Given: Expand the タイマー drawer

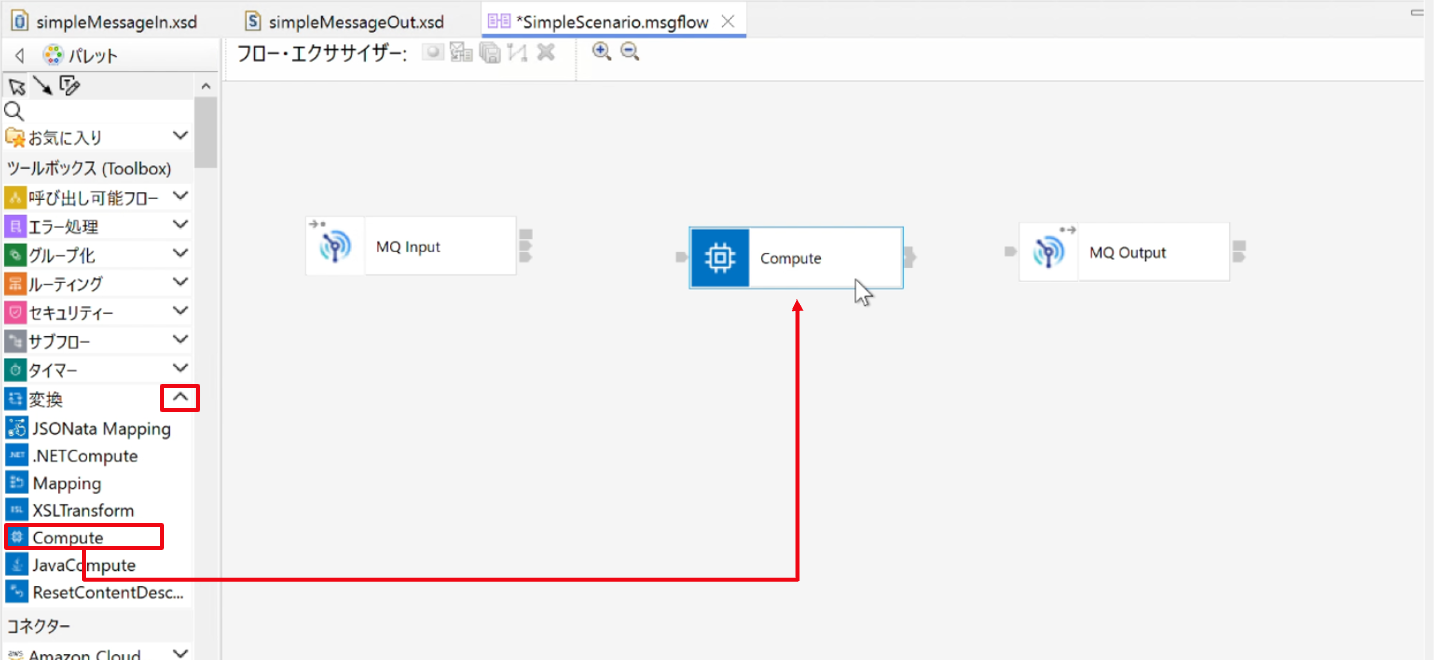Looking at the screenshot, I should [180, 369].
